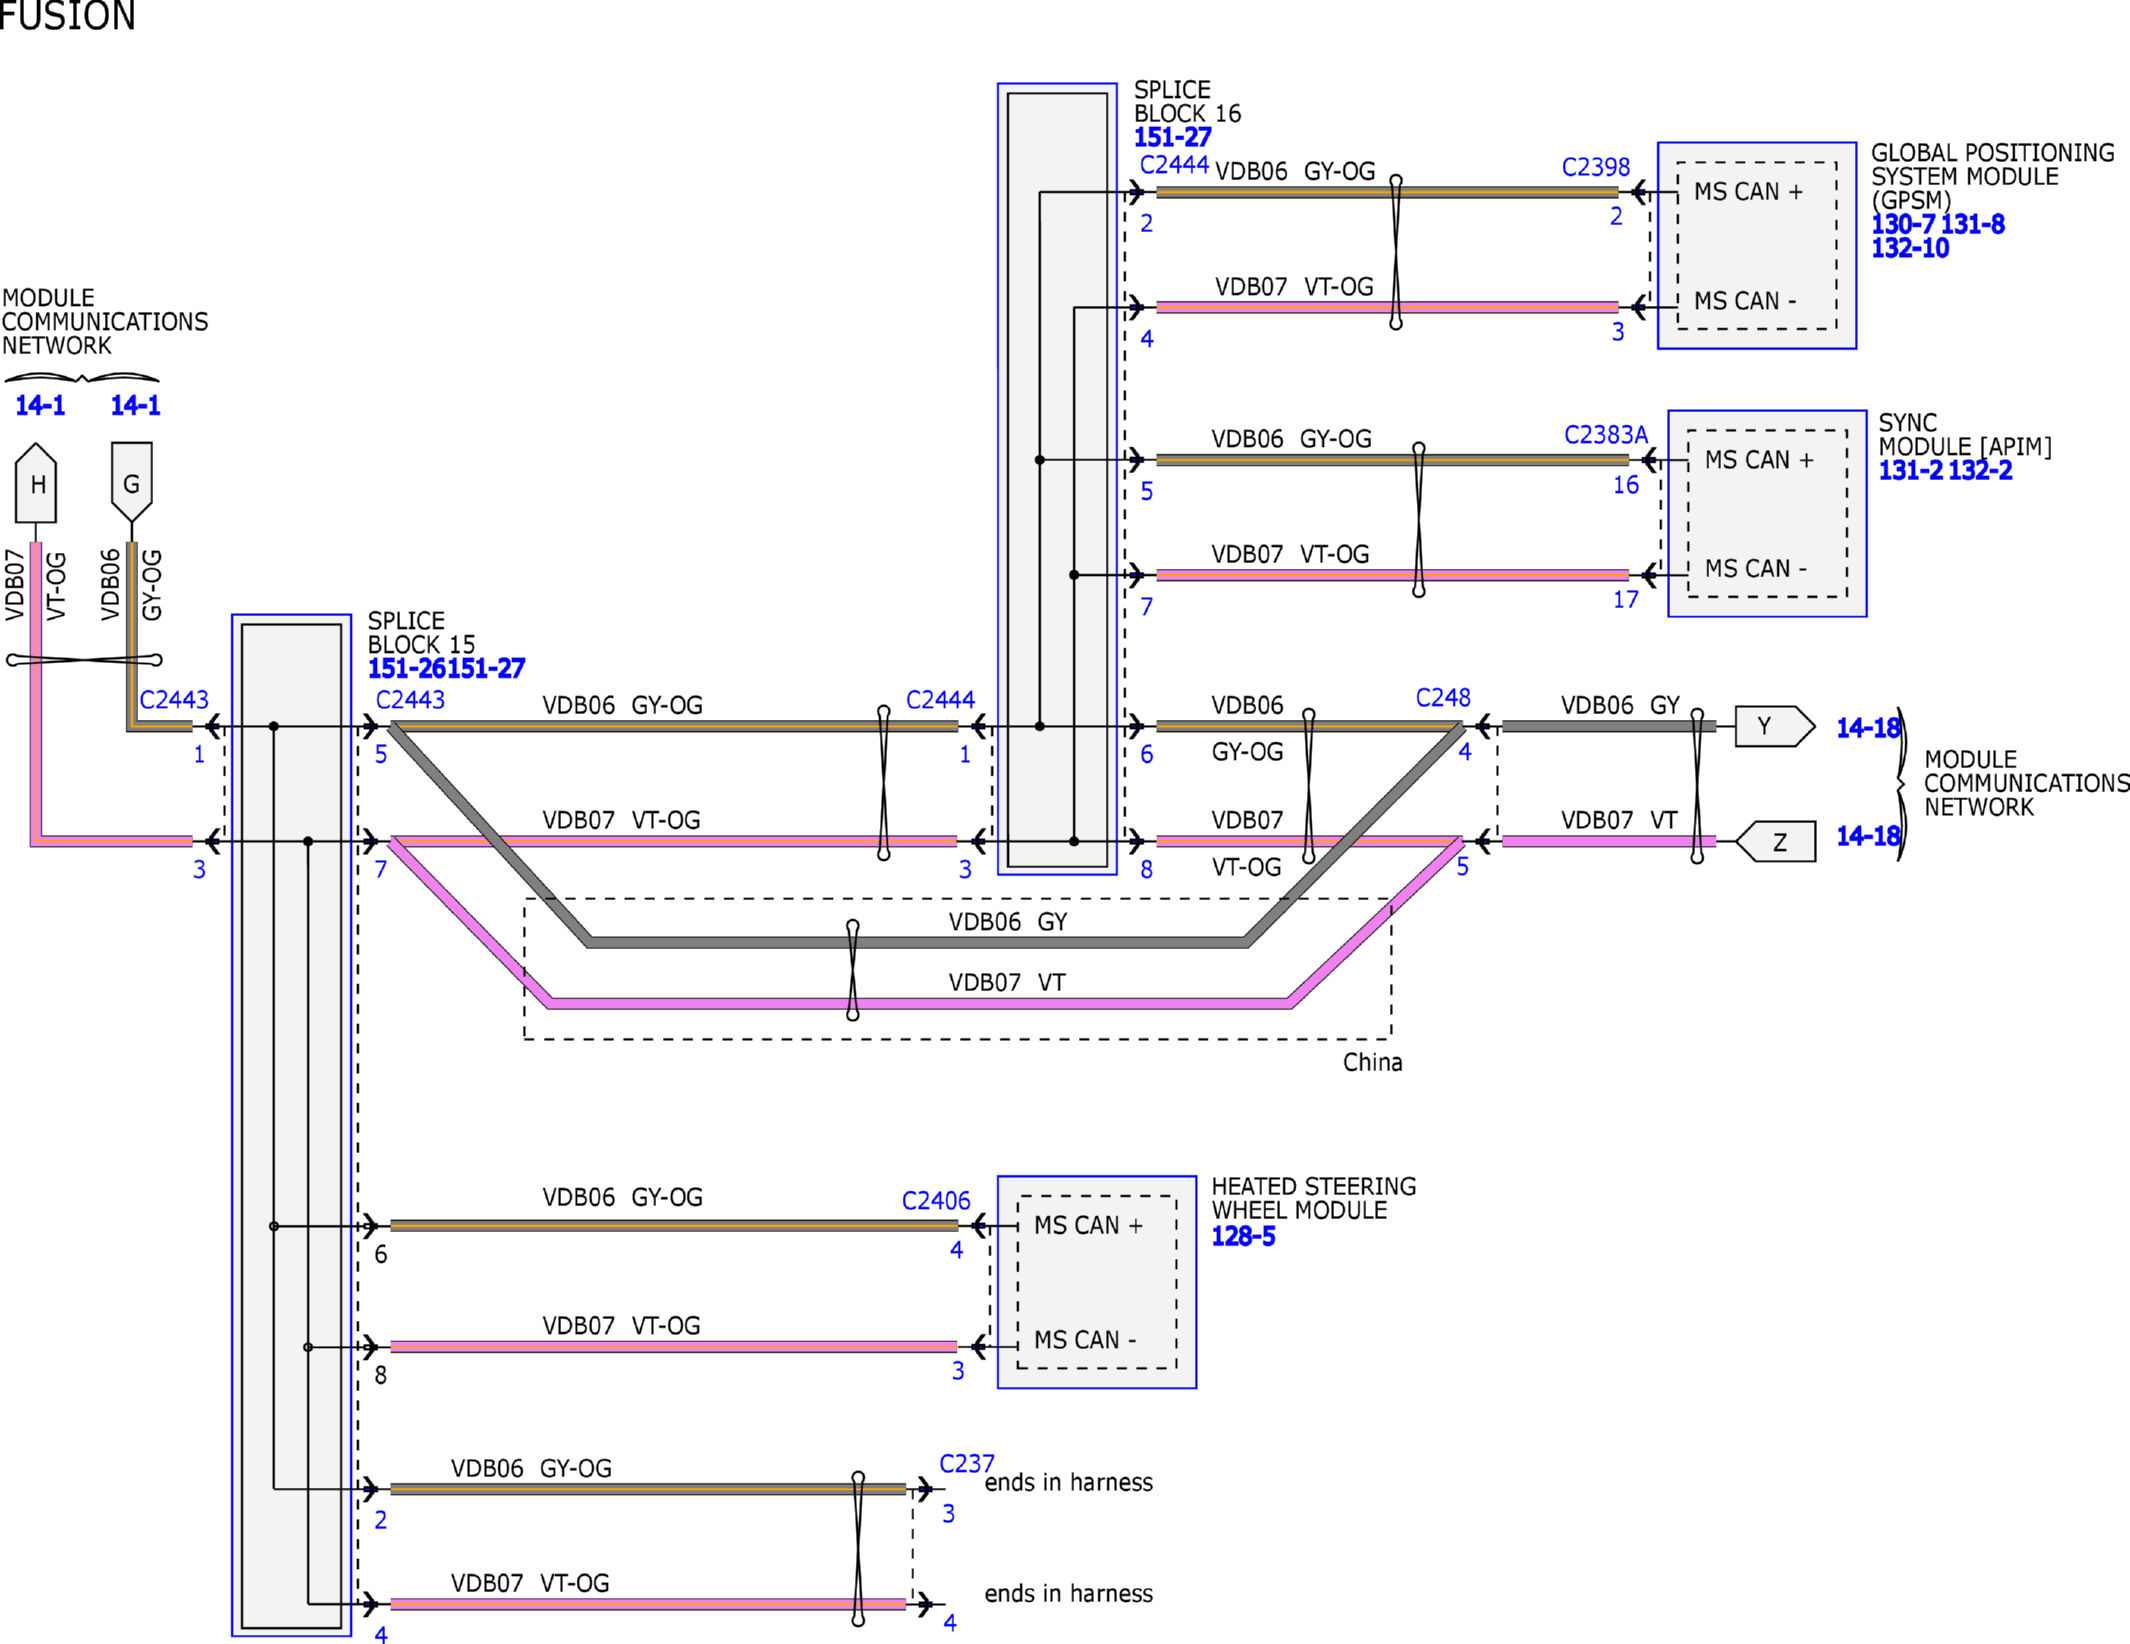Select MS CAN + in the SYNC module
The height and width of the screenshot is (1644, 2130).
pos(1759,459)
